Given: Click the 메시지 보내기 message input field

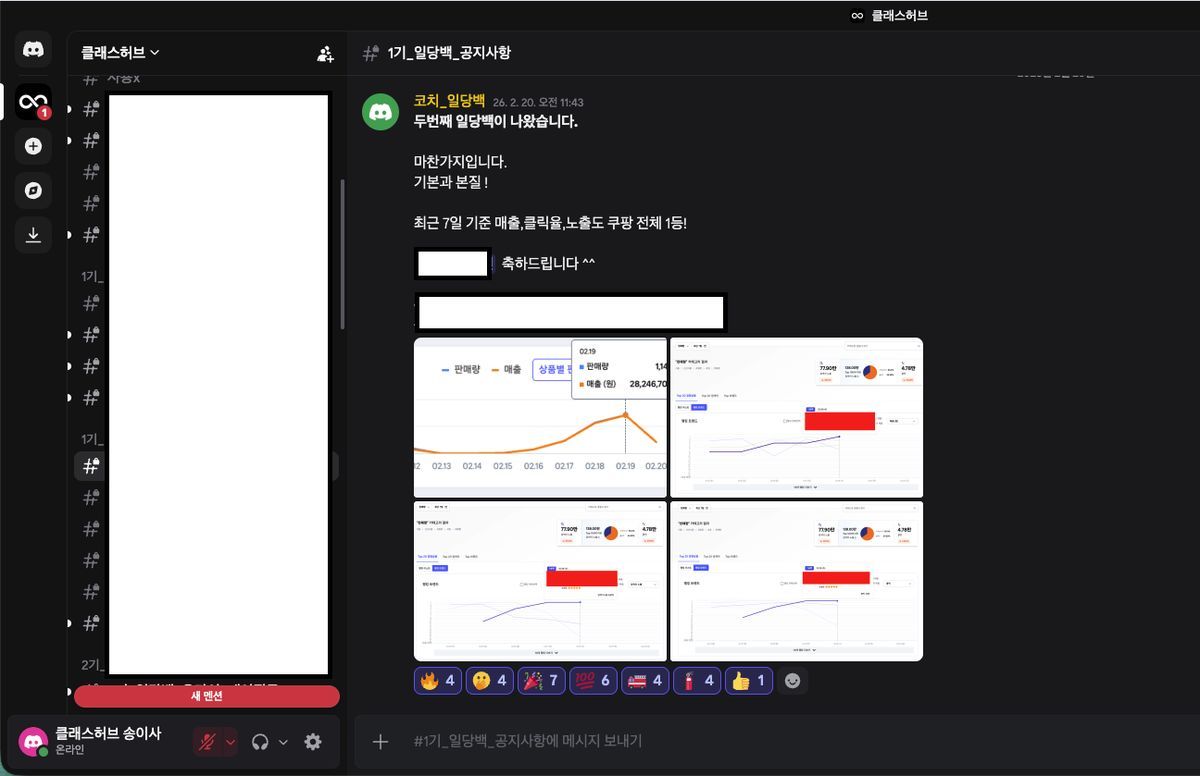Looking at the screenshot, I should point(600,742).
